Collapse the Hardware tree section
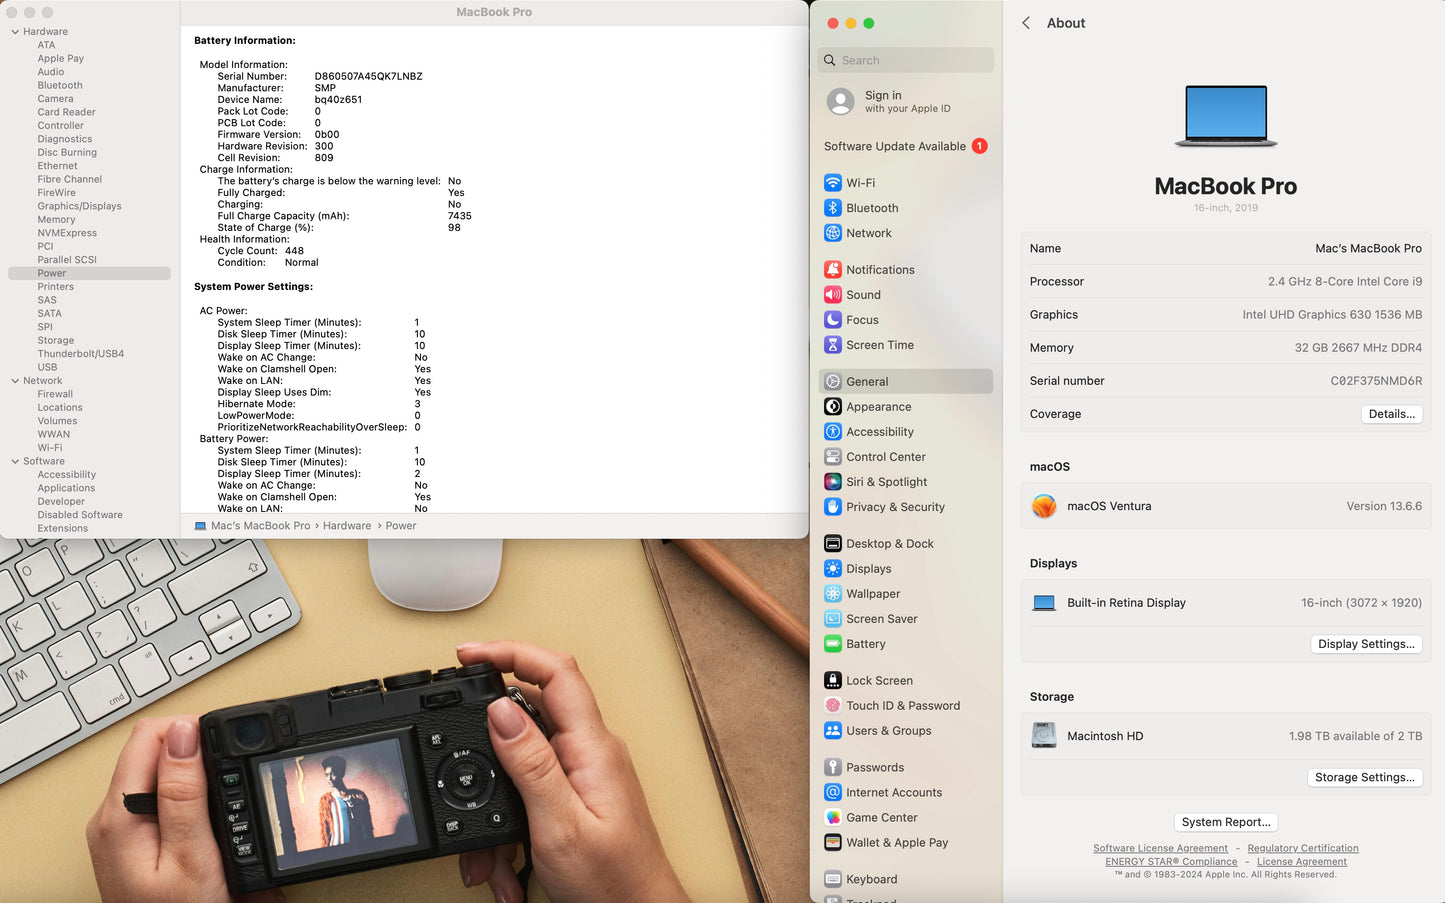Screen dimensions: 1445x903 (15, 32)
